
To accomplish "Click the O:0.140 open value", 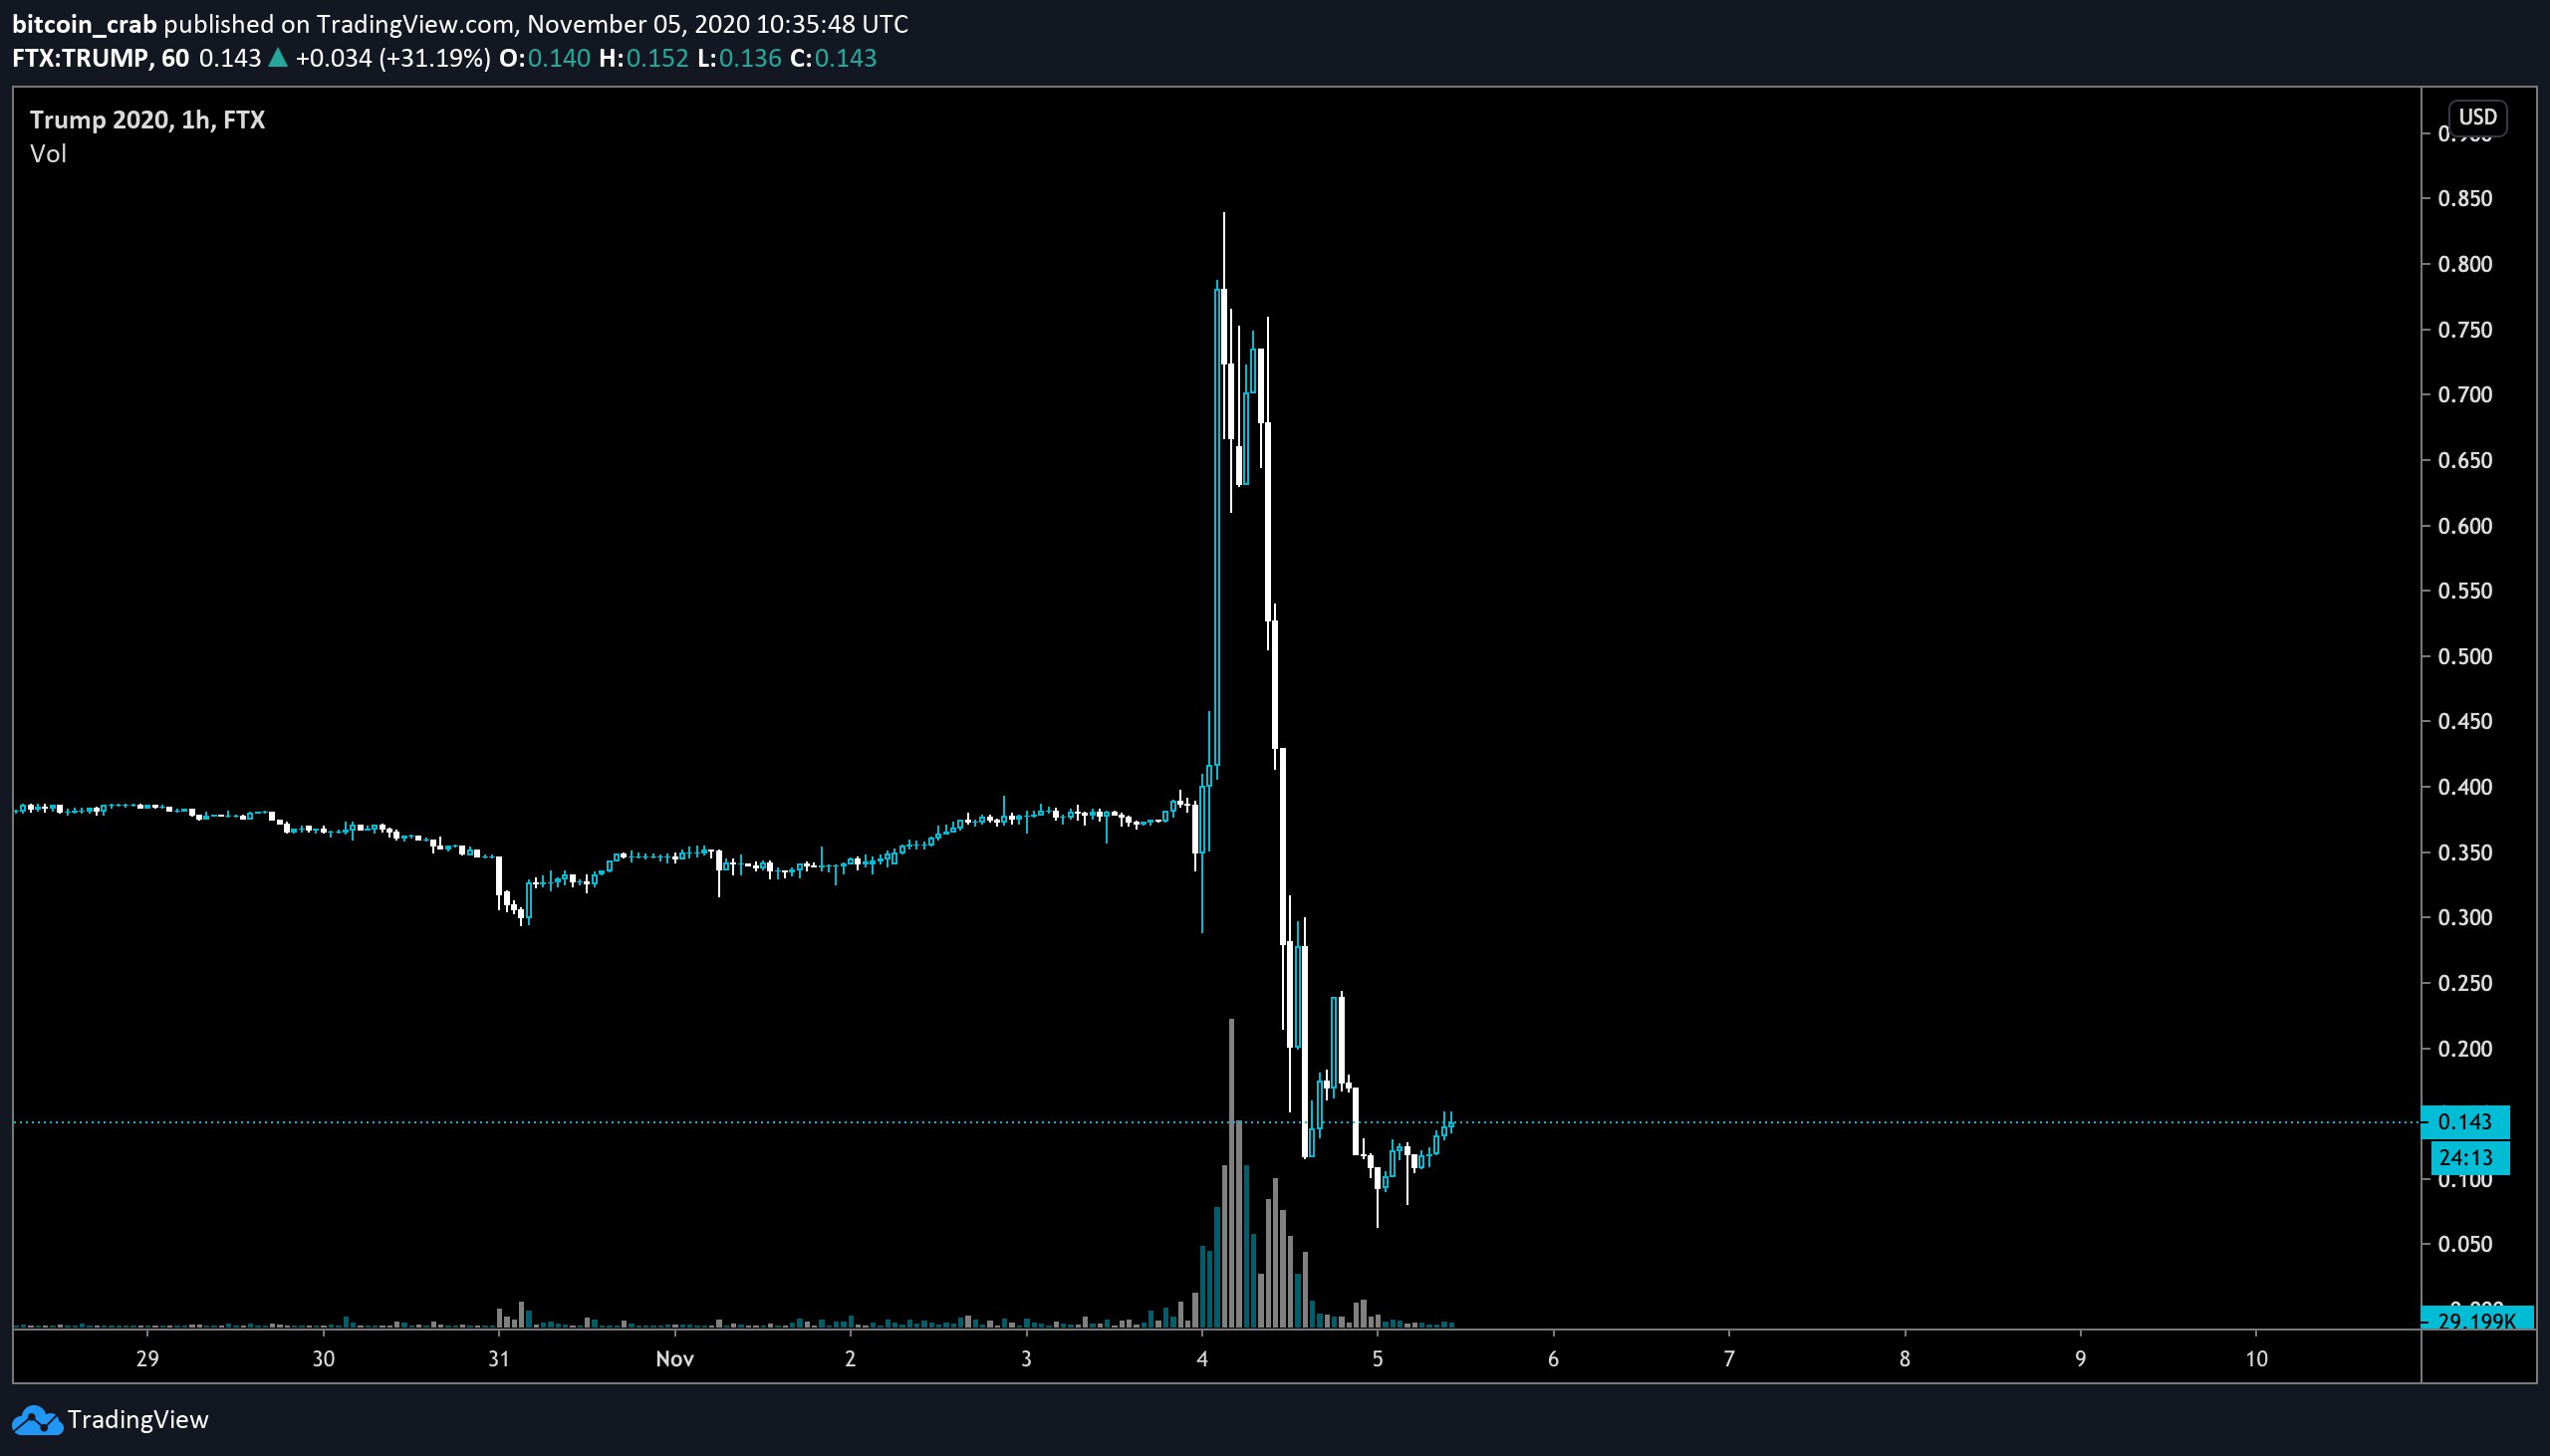I will coord(545,58).
